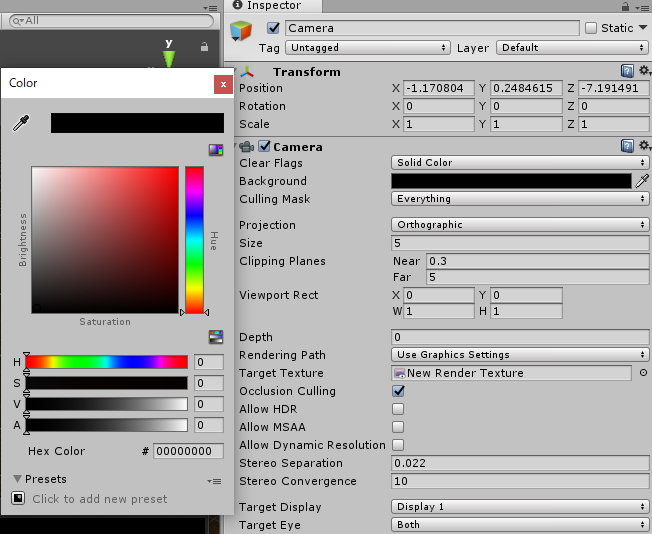
Task: Click to add new preset
Action: pyautogui.click(x=100, y=499)
